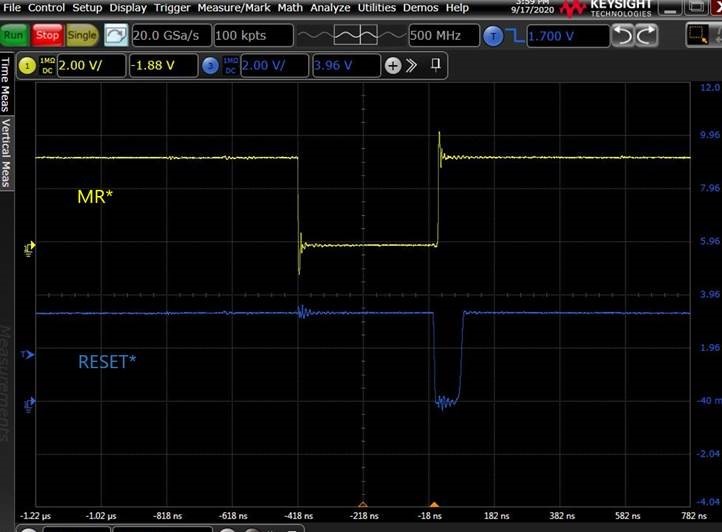Click the blue trigger T icon

493,36
